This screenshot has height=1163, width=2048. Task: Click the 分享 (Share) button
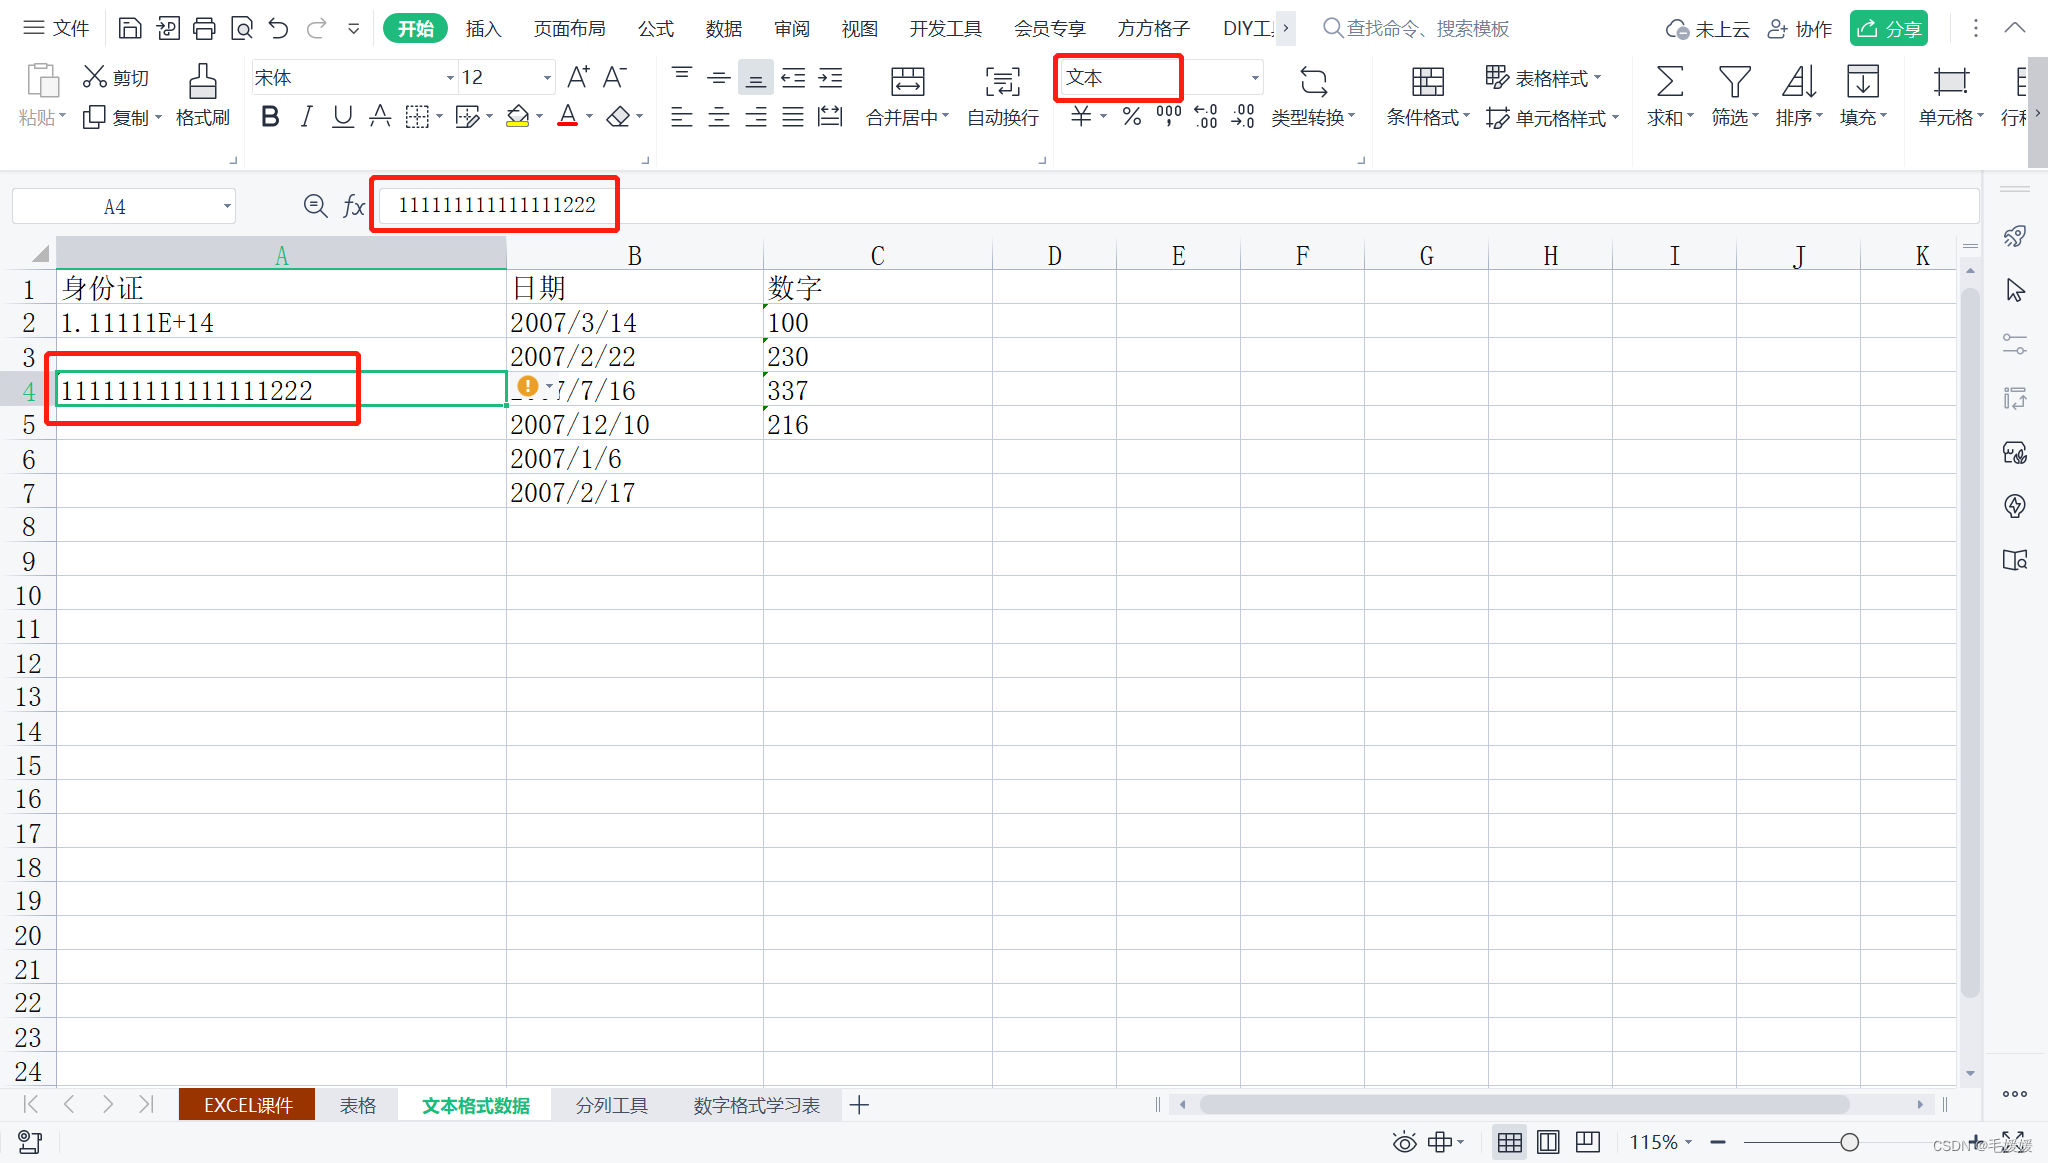click(x=1888, y=28)
